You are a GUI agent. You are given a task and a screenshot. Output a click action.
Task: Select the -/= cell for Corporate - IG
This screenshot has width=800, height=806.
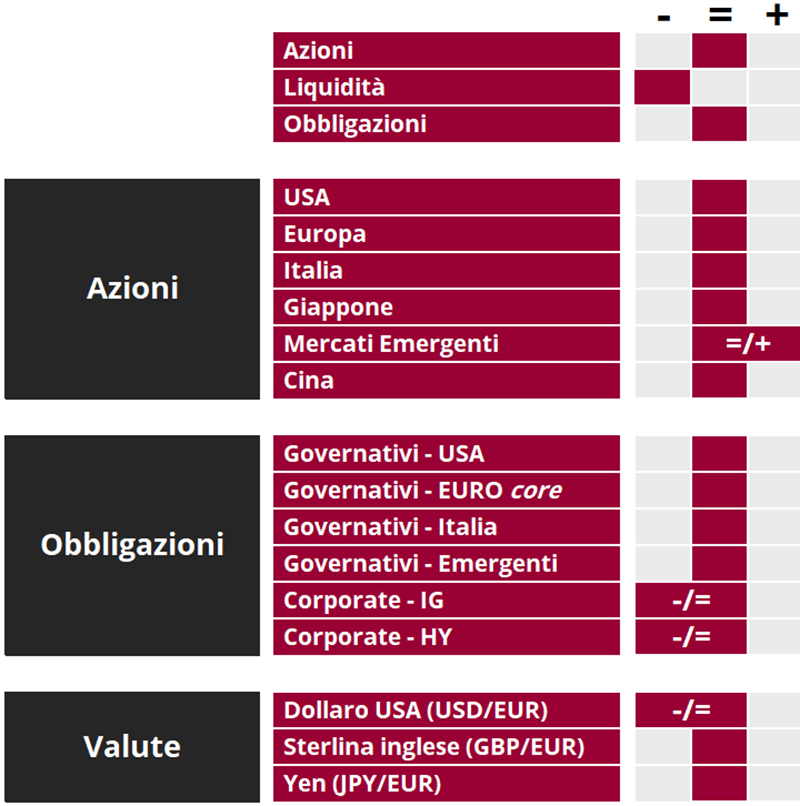coord(691,600)
